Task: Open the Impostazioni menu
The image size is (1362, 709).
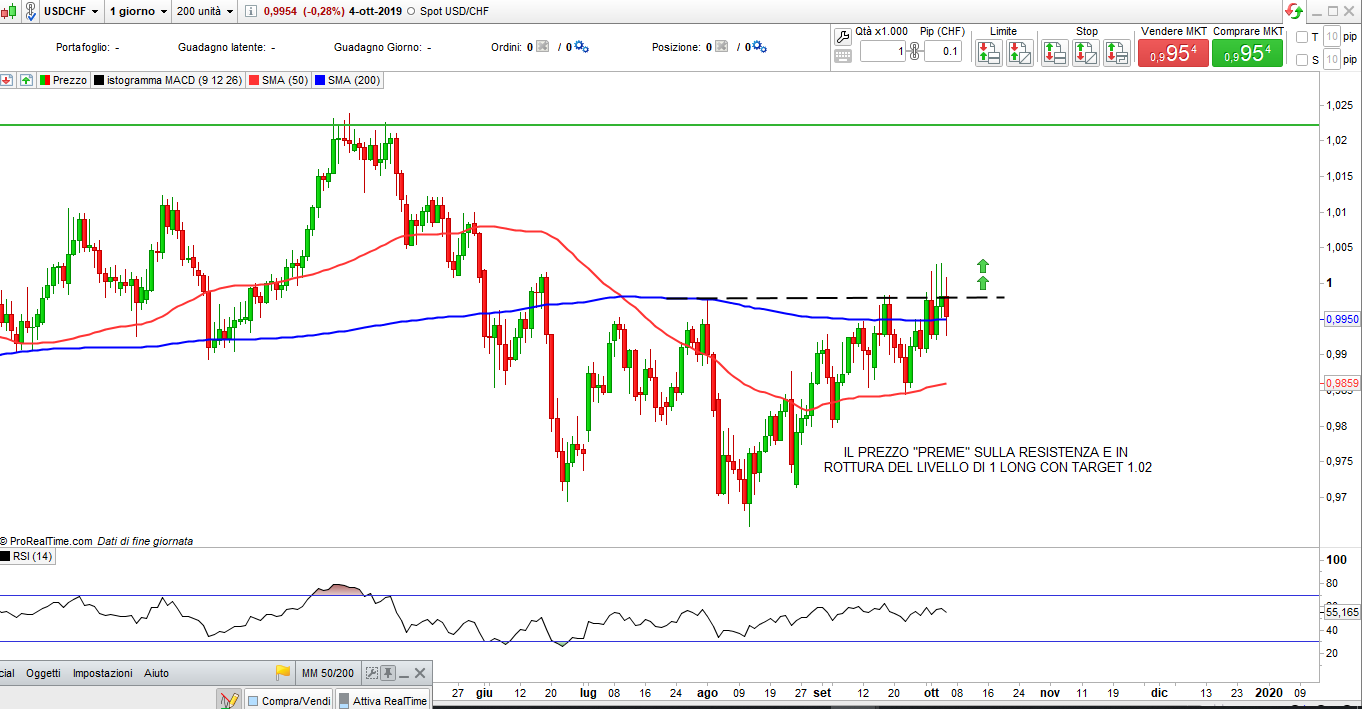Action: [x=102, y=673]
